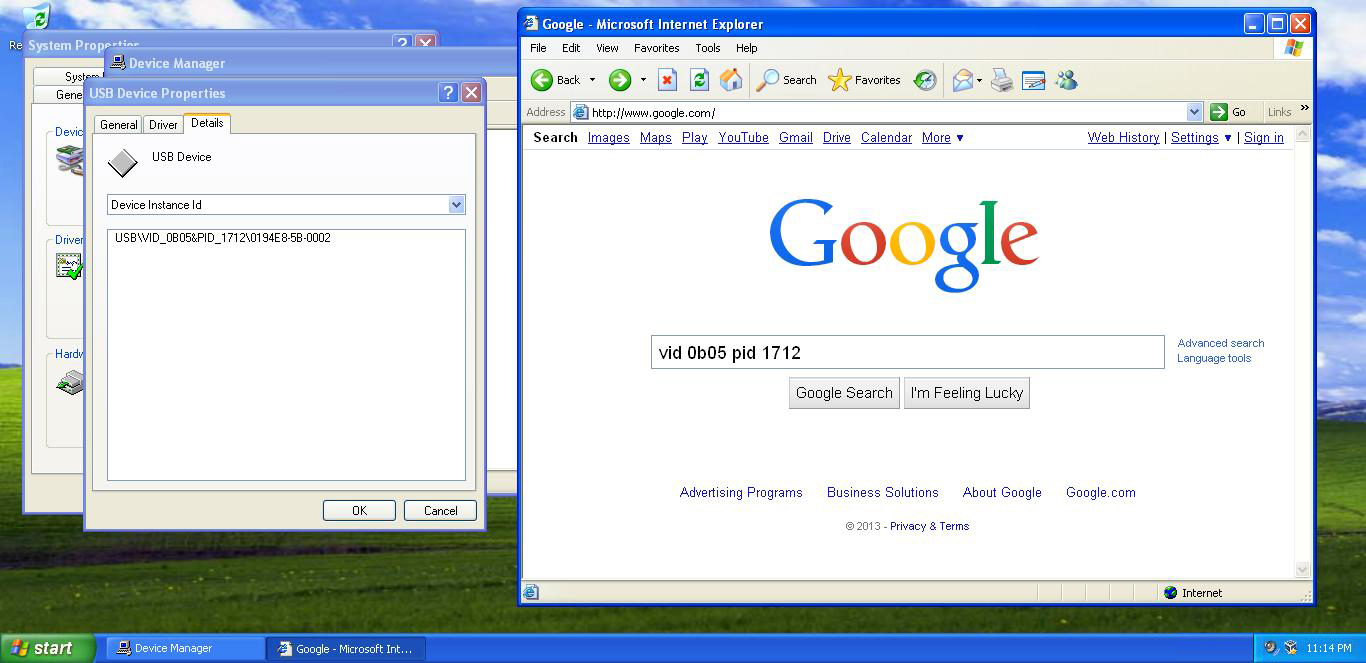
Task: Switch to Device Manager taskbar button
Action: point(186,648)
